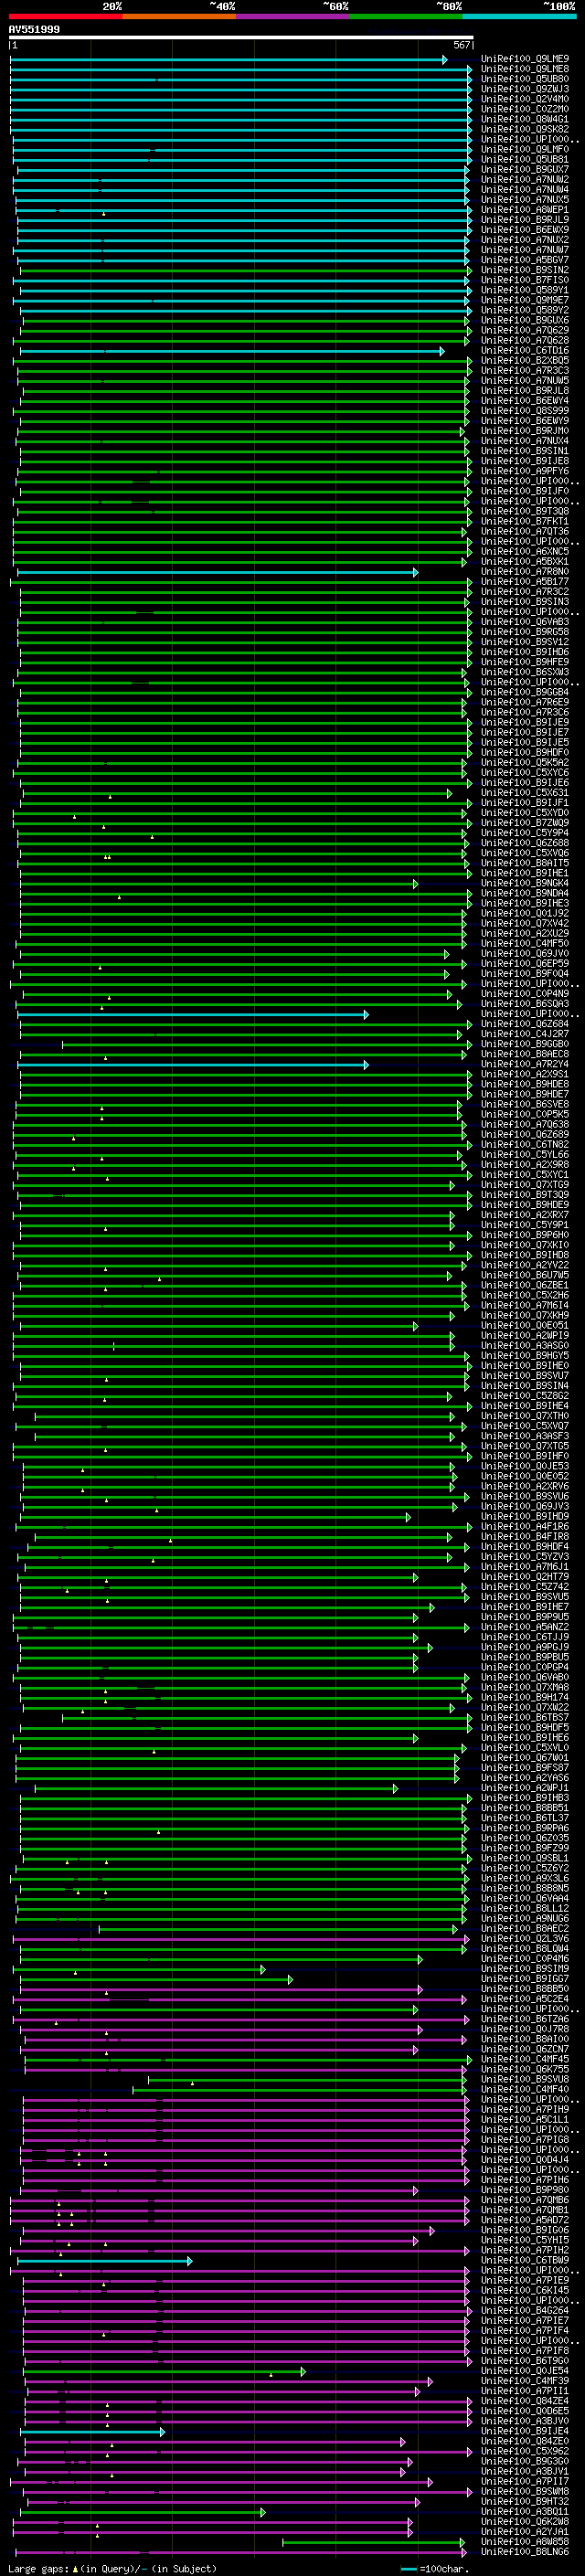Screen dimensions: 585x2576
Task: Select hit label UniRef100_B9SIN4
Action: (x=525, y=1386)
